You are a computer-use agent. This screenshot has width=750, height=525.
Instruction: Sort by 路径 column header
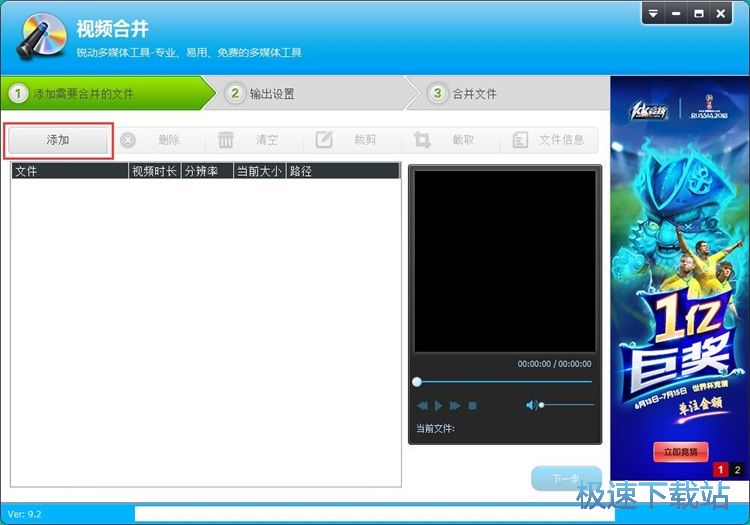(343, 171)
